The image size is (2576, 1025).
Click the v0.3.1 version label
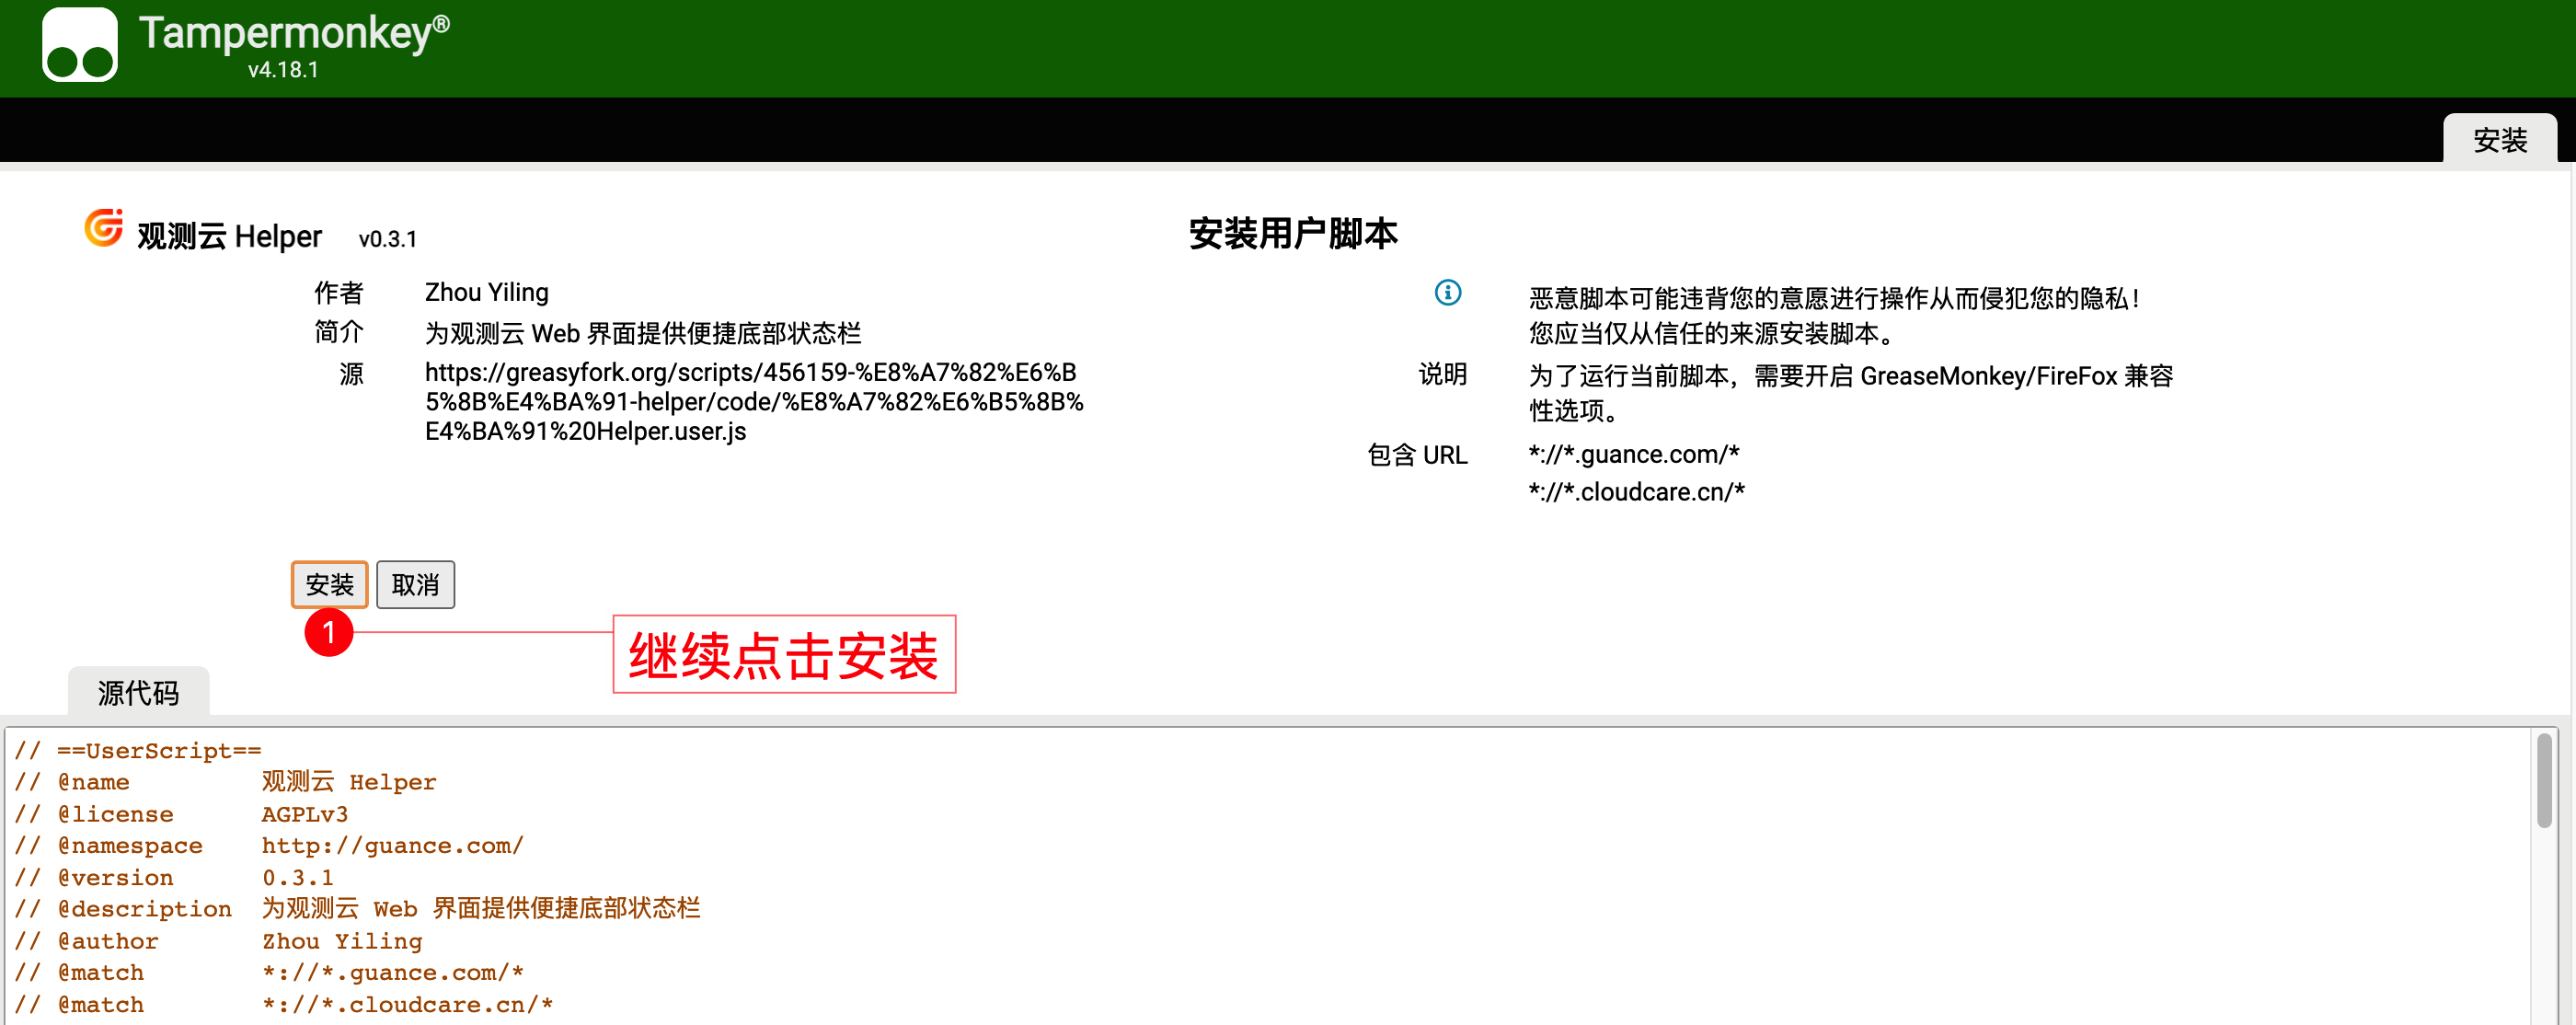[387, 239]
